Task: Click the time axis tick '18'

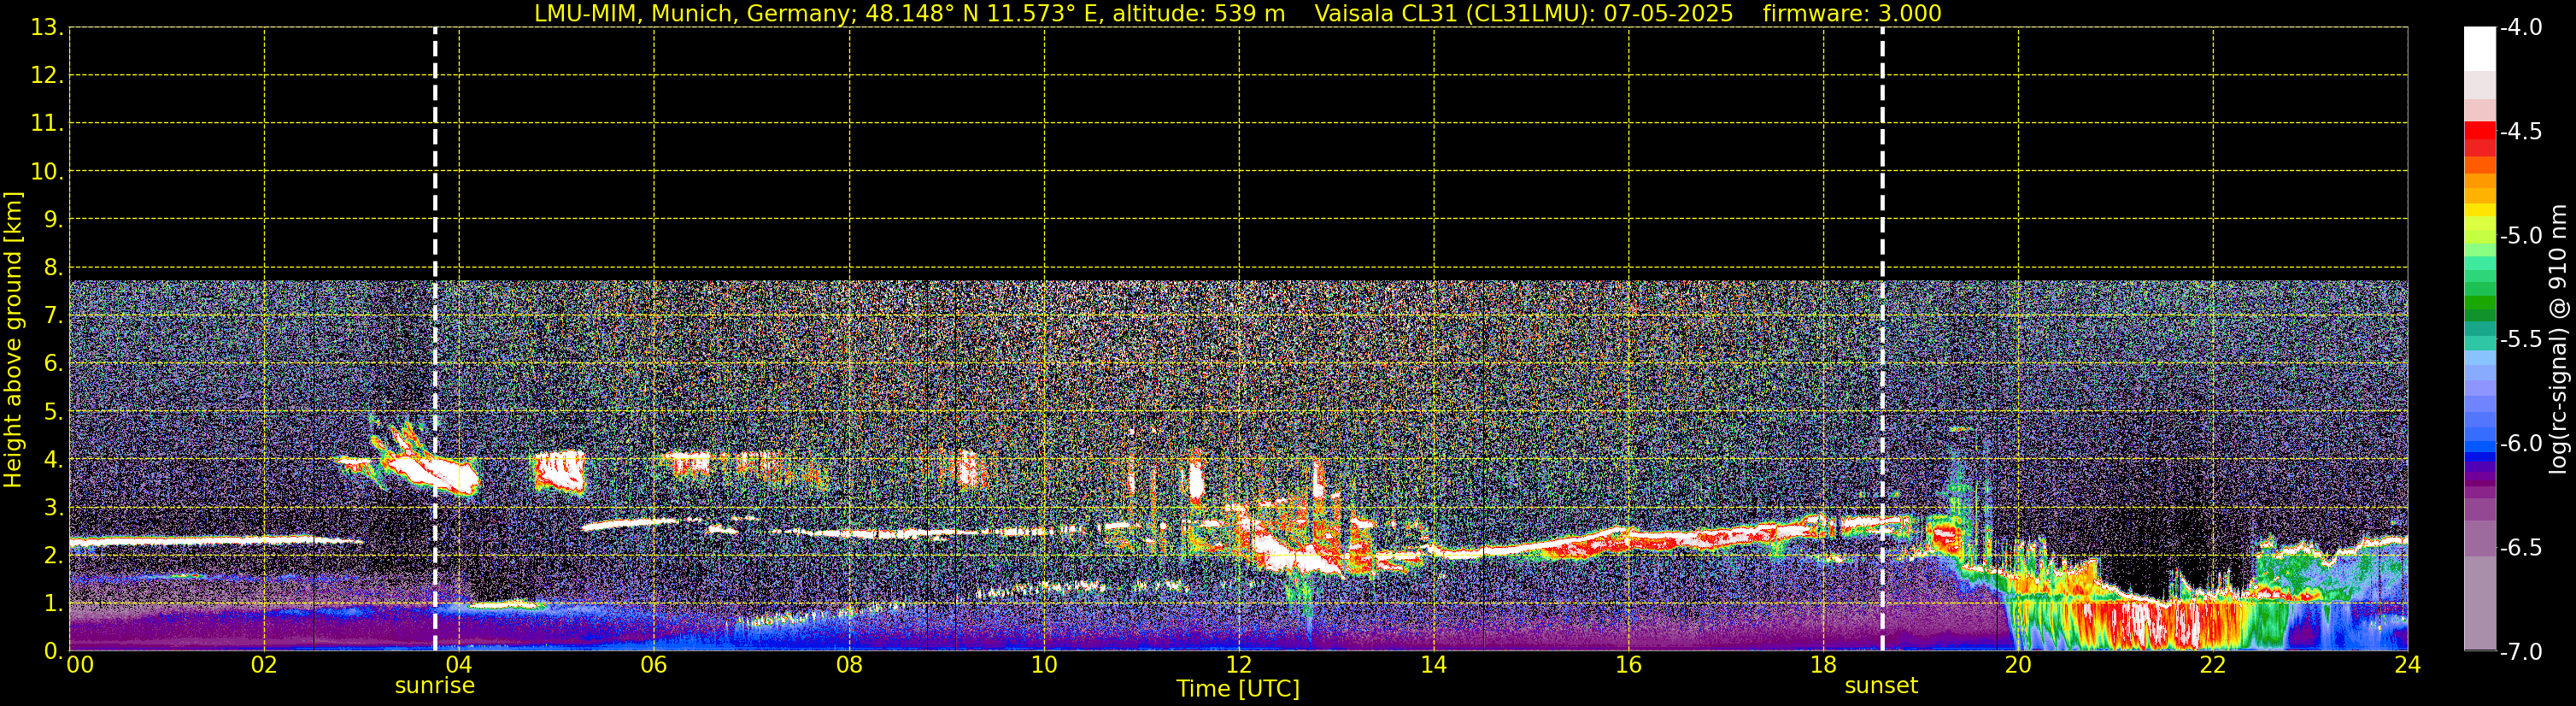Action: pyautogui.click(x=1824, y=665)
